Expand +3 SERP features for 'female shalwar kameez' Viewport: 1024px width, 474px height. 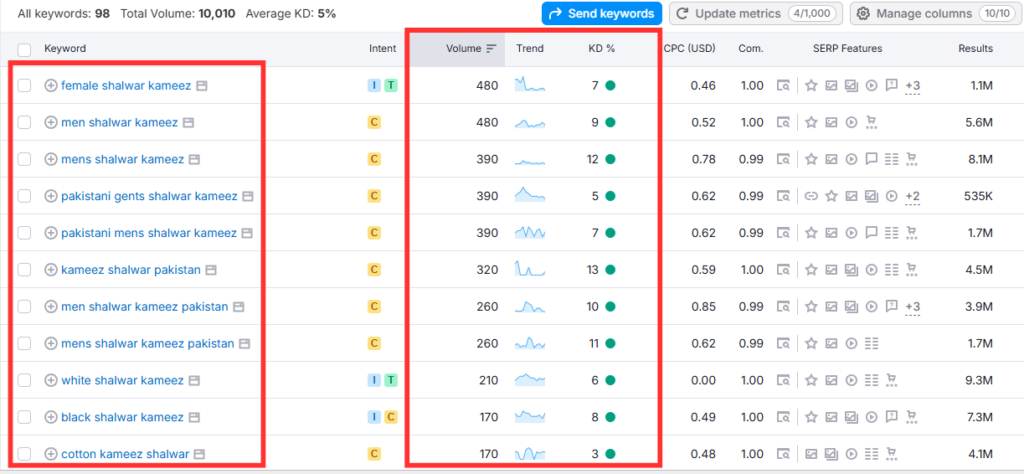[x=912, y=86]
